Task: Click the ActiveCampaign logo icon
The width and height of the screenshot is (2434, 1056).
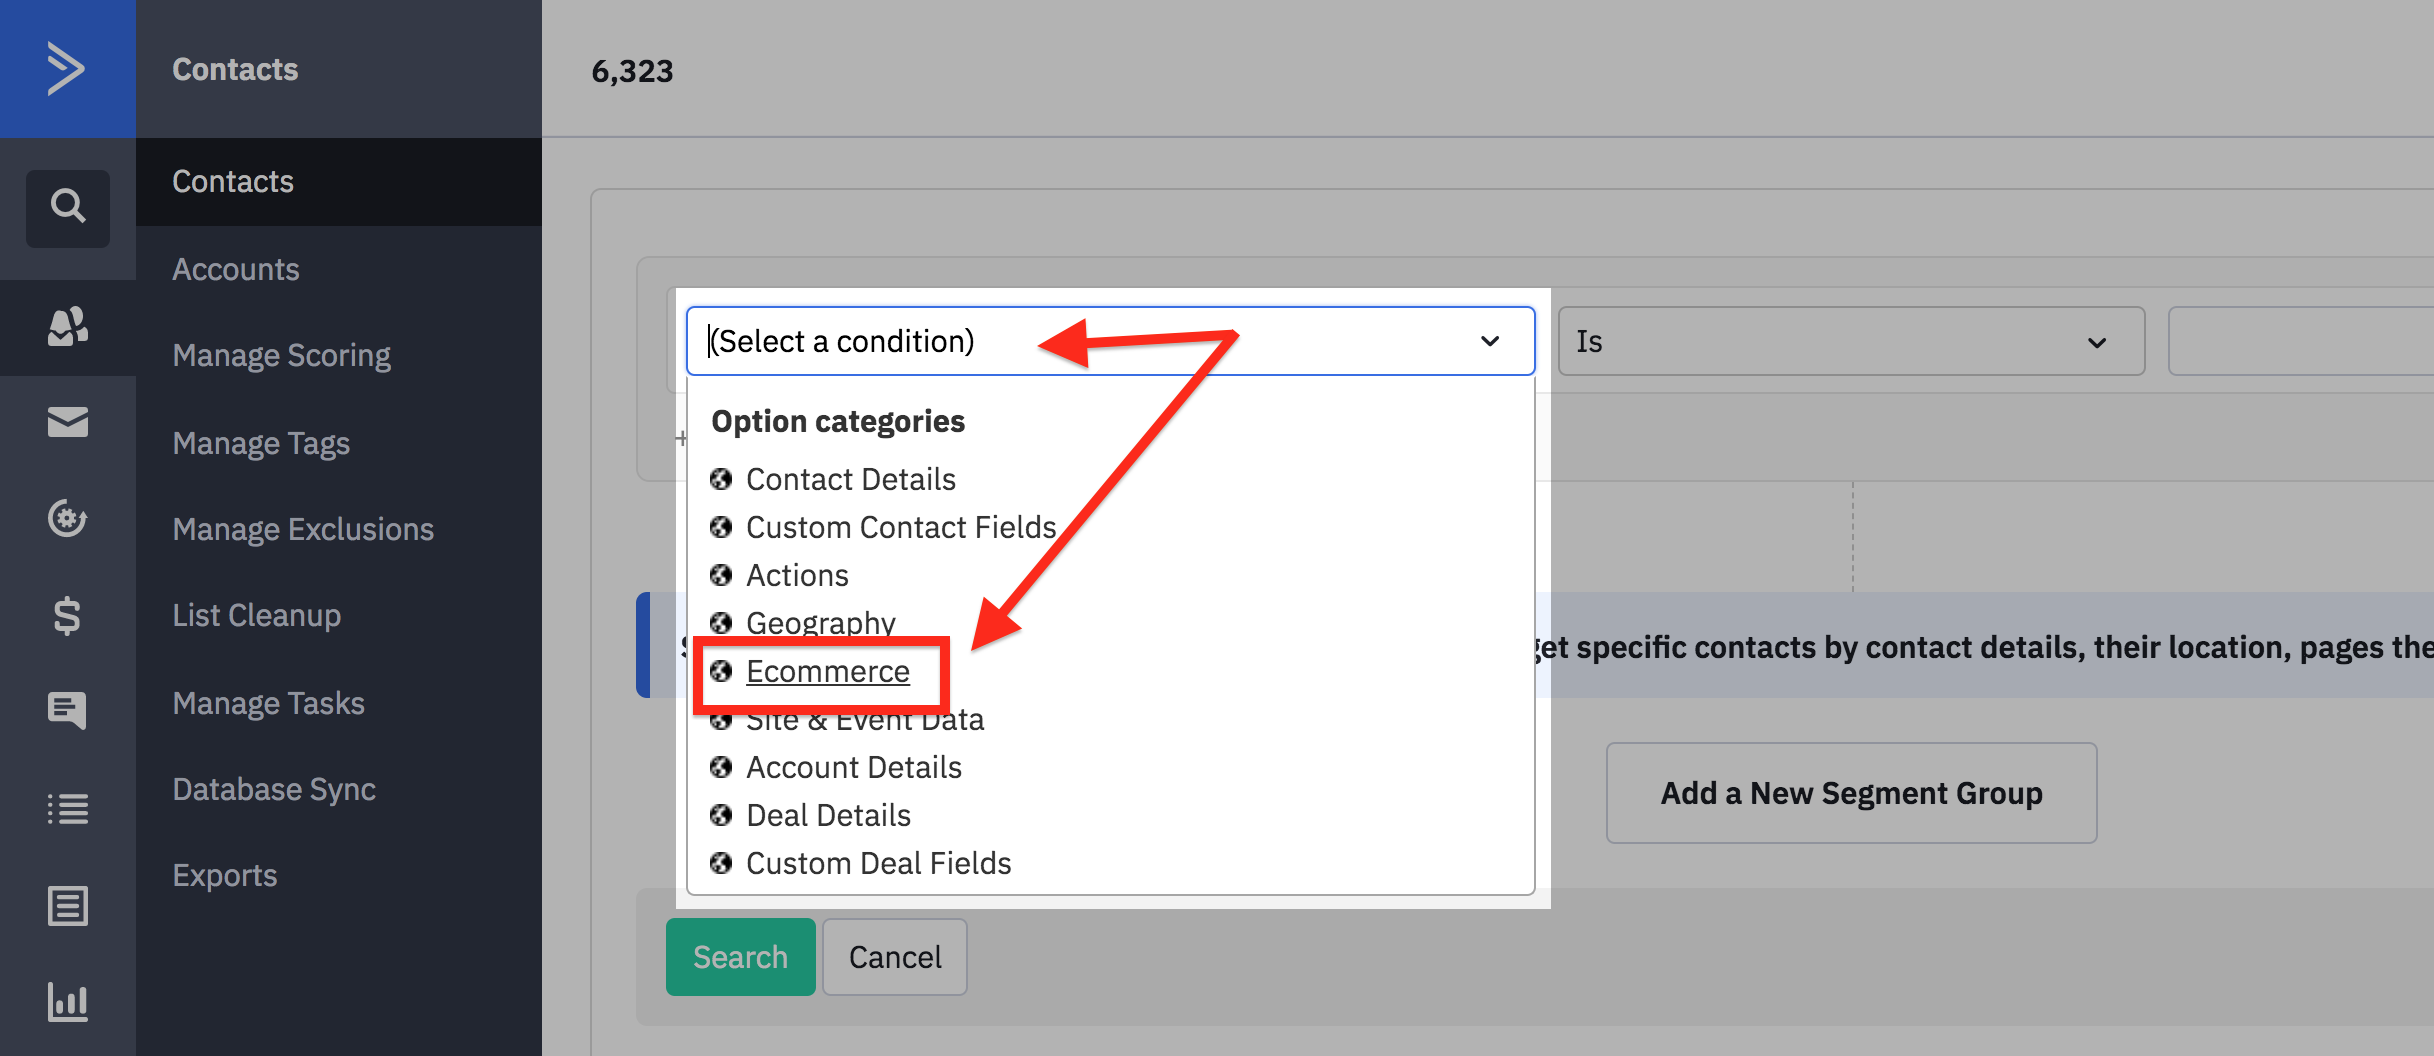Action: 66,68
